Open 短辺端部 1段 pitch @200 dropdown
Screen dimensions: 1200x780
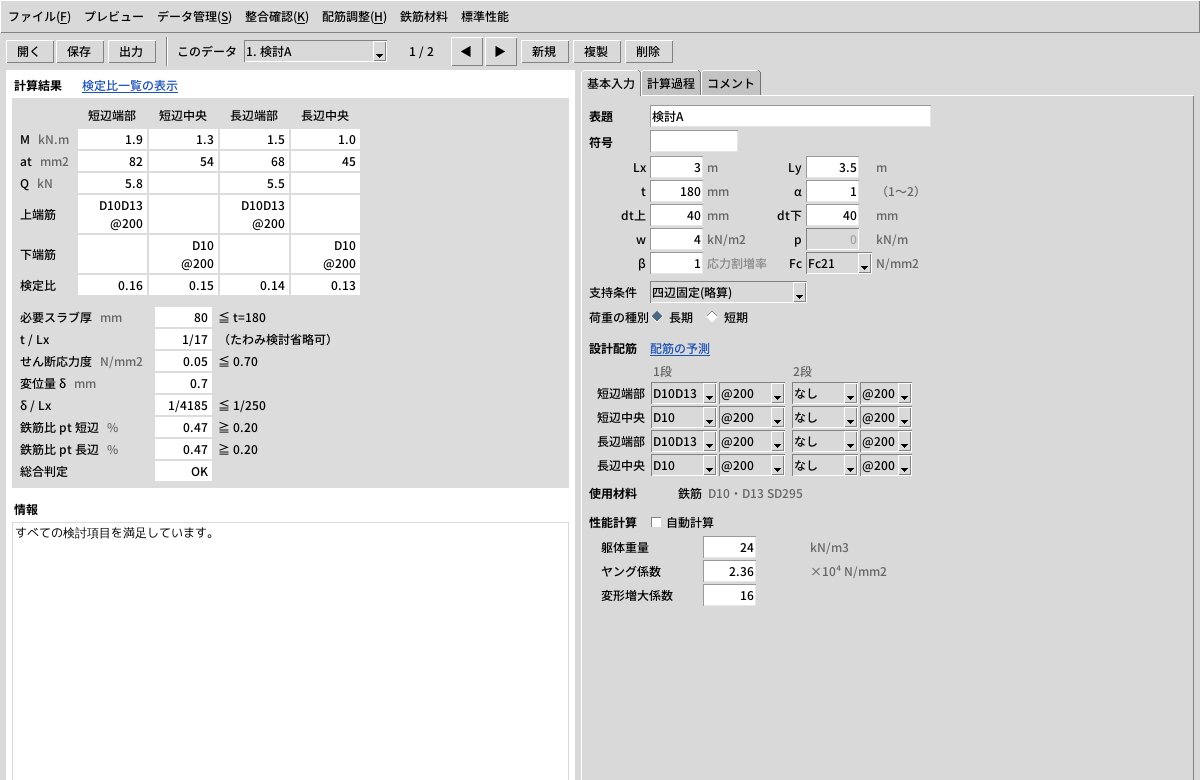pos(751,394)
